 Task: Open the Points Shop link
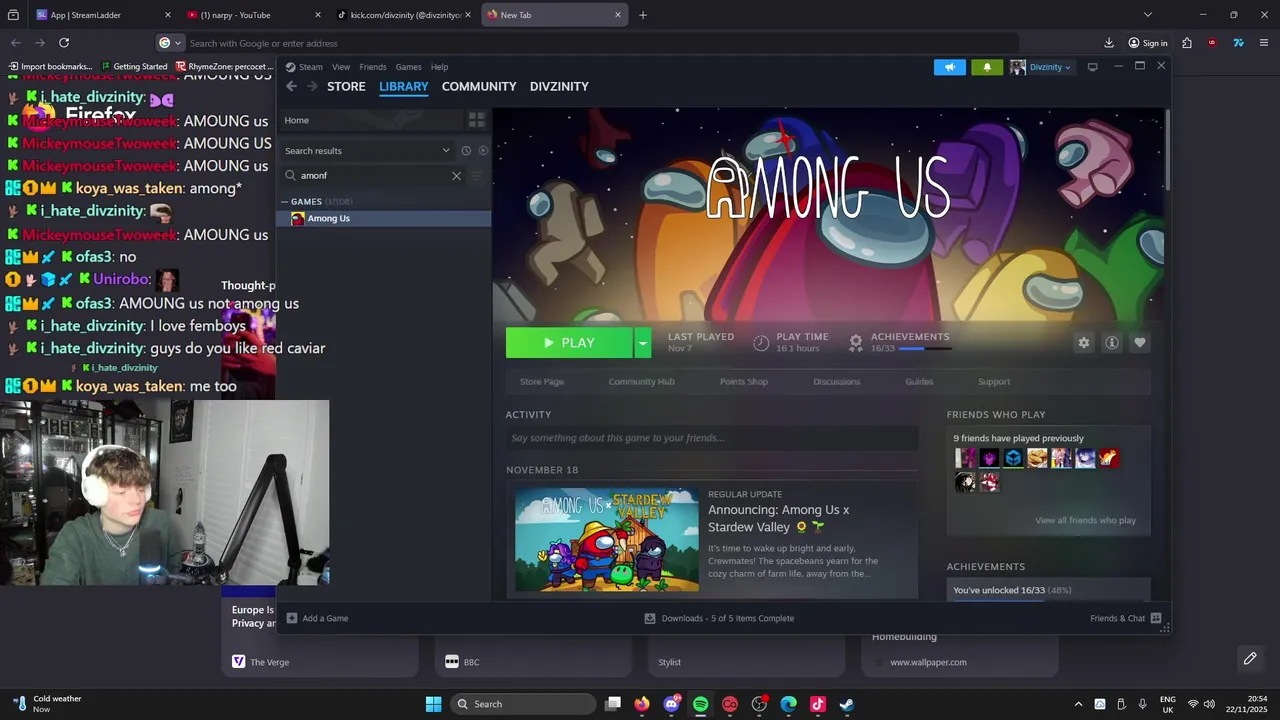[x=744, y=382]
